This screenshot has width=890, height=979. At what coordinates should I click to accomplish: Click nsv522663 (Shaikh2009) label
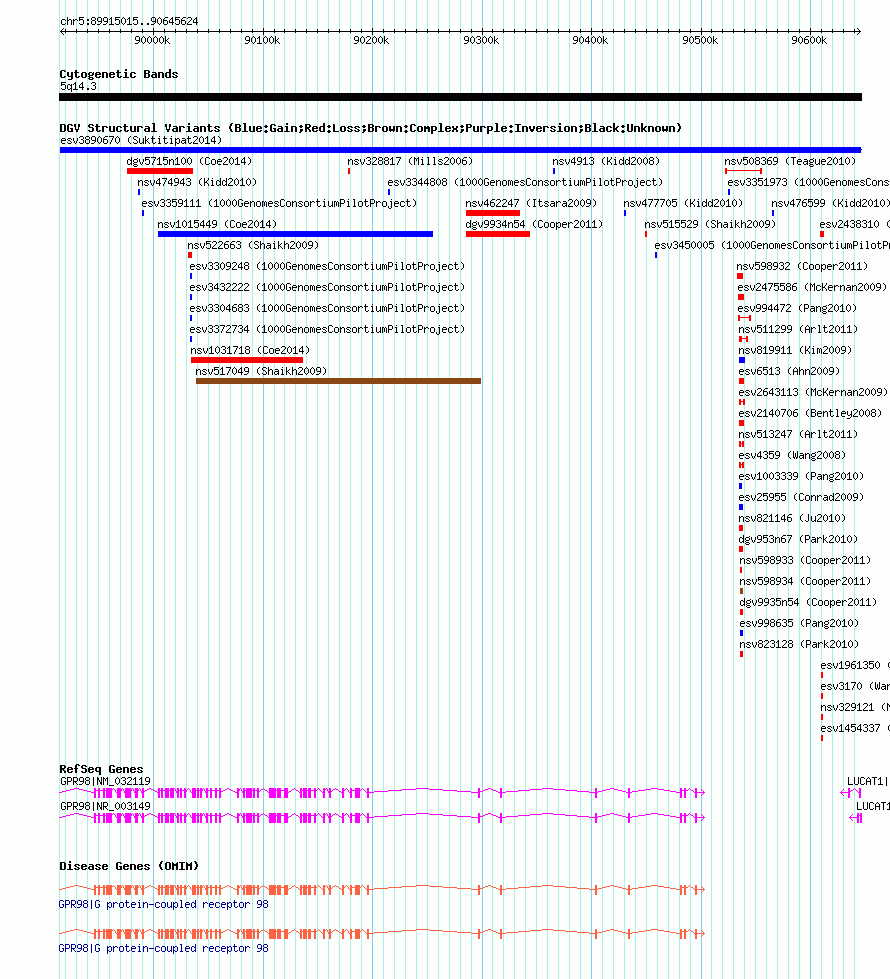pyautogui.click(x=253, y=245)
